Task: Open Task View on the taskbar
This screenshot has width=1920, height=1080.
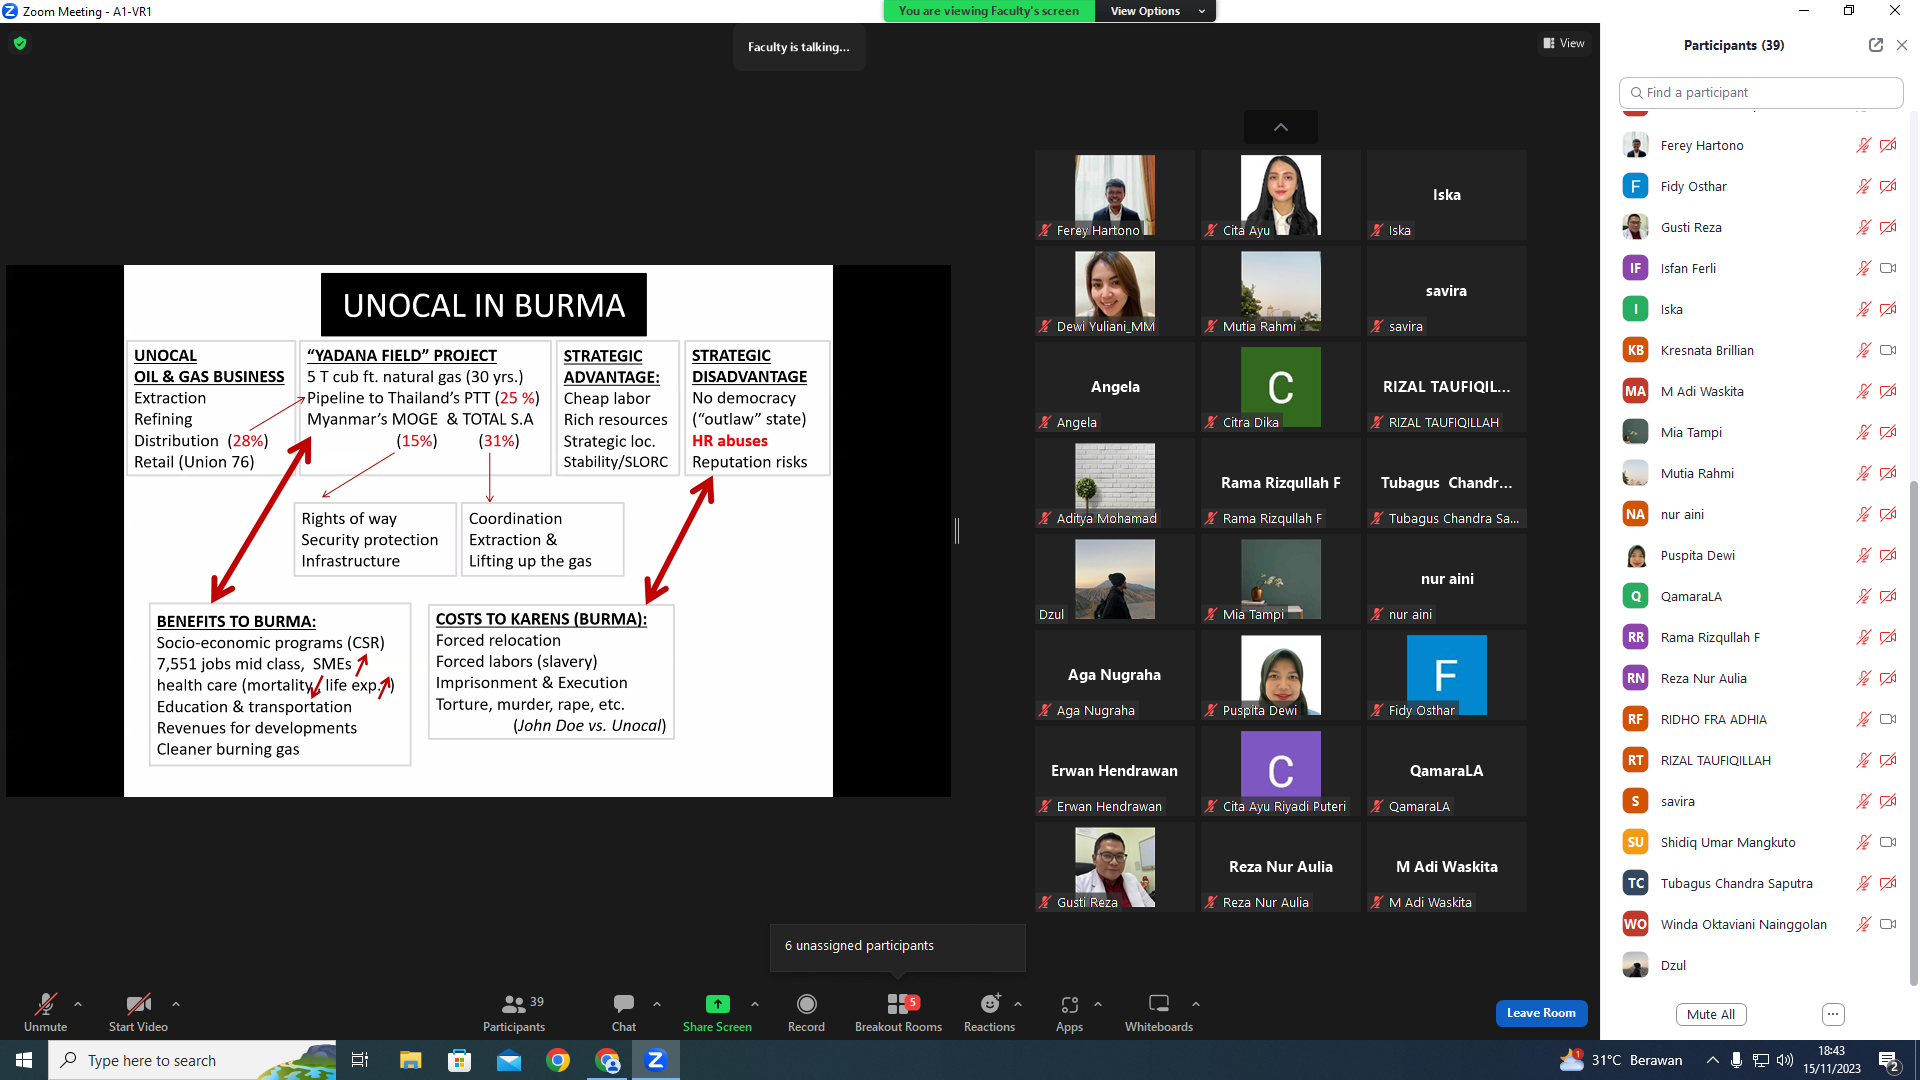Action: point(360,1060)
